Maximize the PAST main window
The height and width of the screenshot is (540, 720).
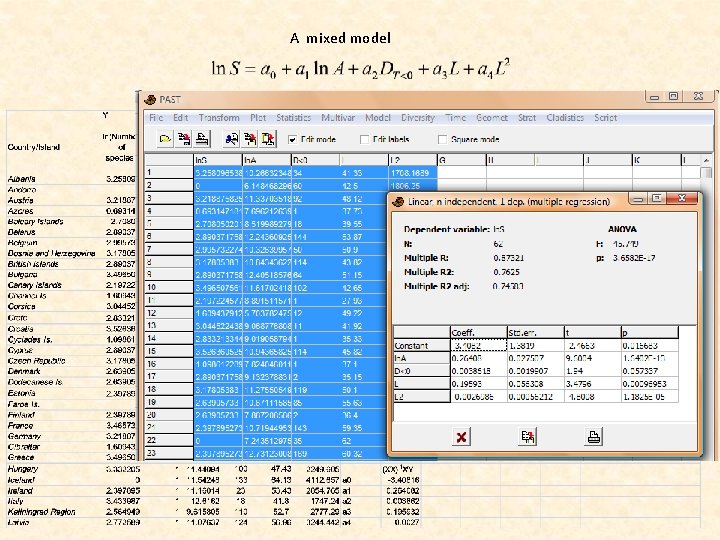(x=673, y=96)
